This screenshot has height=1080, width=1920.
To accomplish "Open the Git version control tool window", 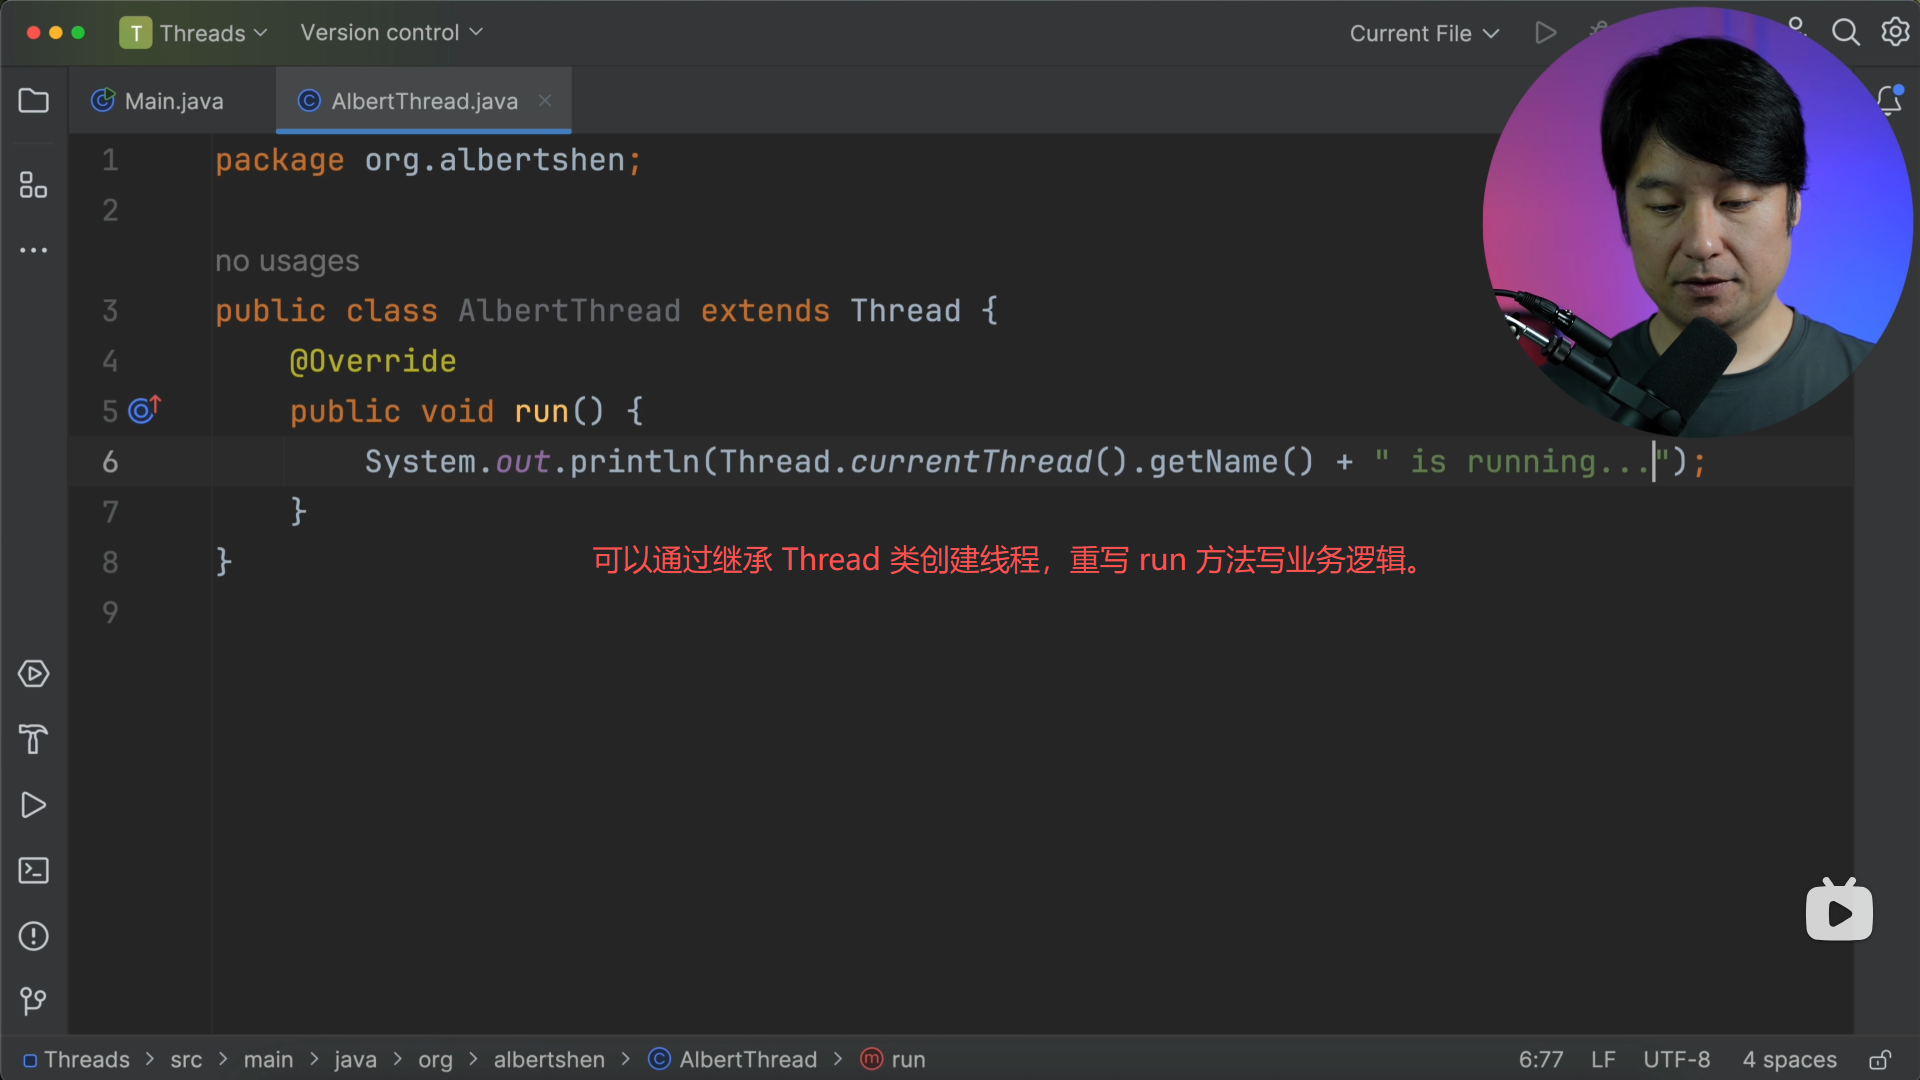I will (33, 1001).
